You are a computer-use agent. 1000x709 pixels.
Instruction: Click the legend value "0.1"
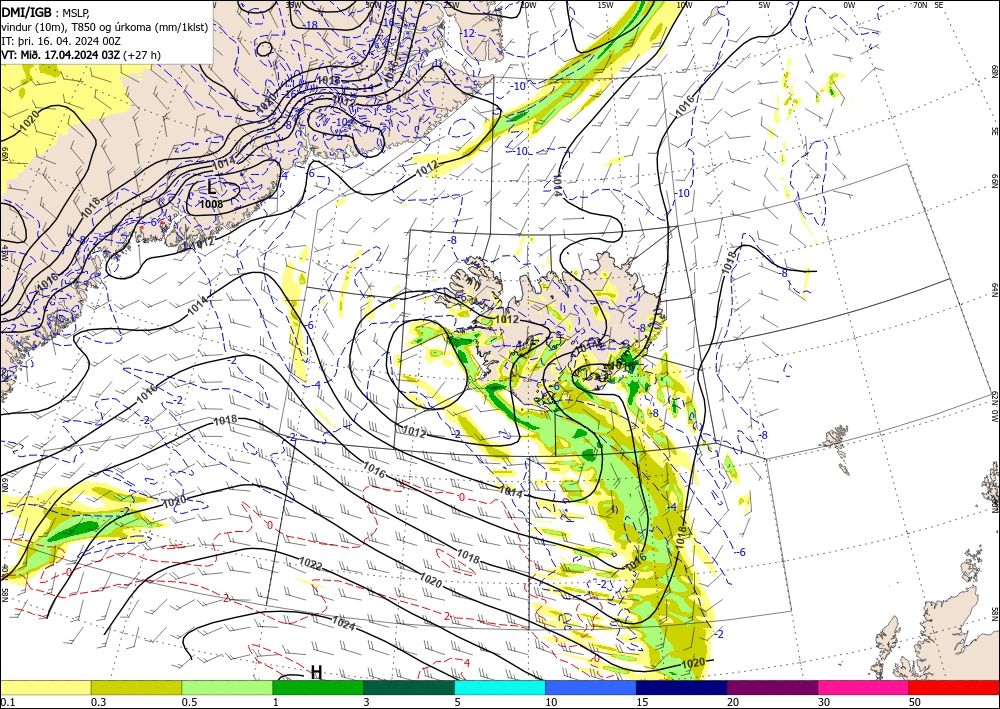7,702
